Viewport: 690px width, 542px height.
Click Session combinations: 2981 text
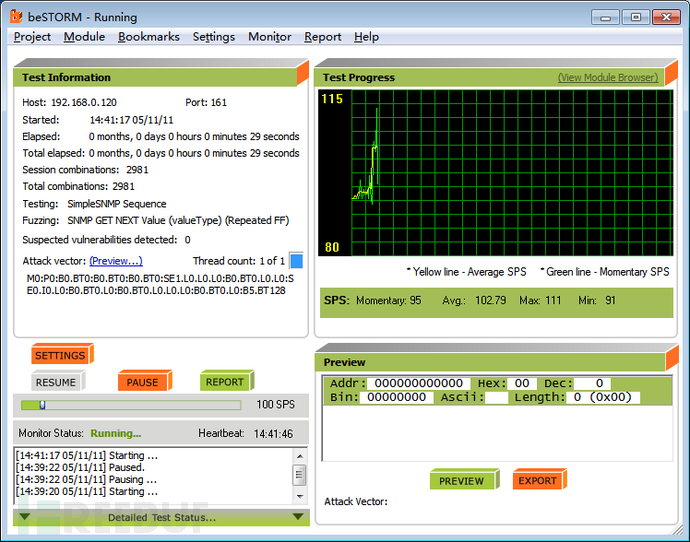pyautogui.click(x=85, y=170)
